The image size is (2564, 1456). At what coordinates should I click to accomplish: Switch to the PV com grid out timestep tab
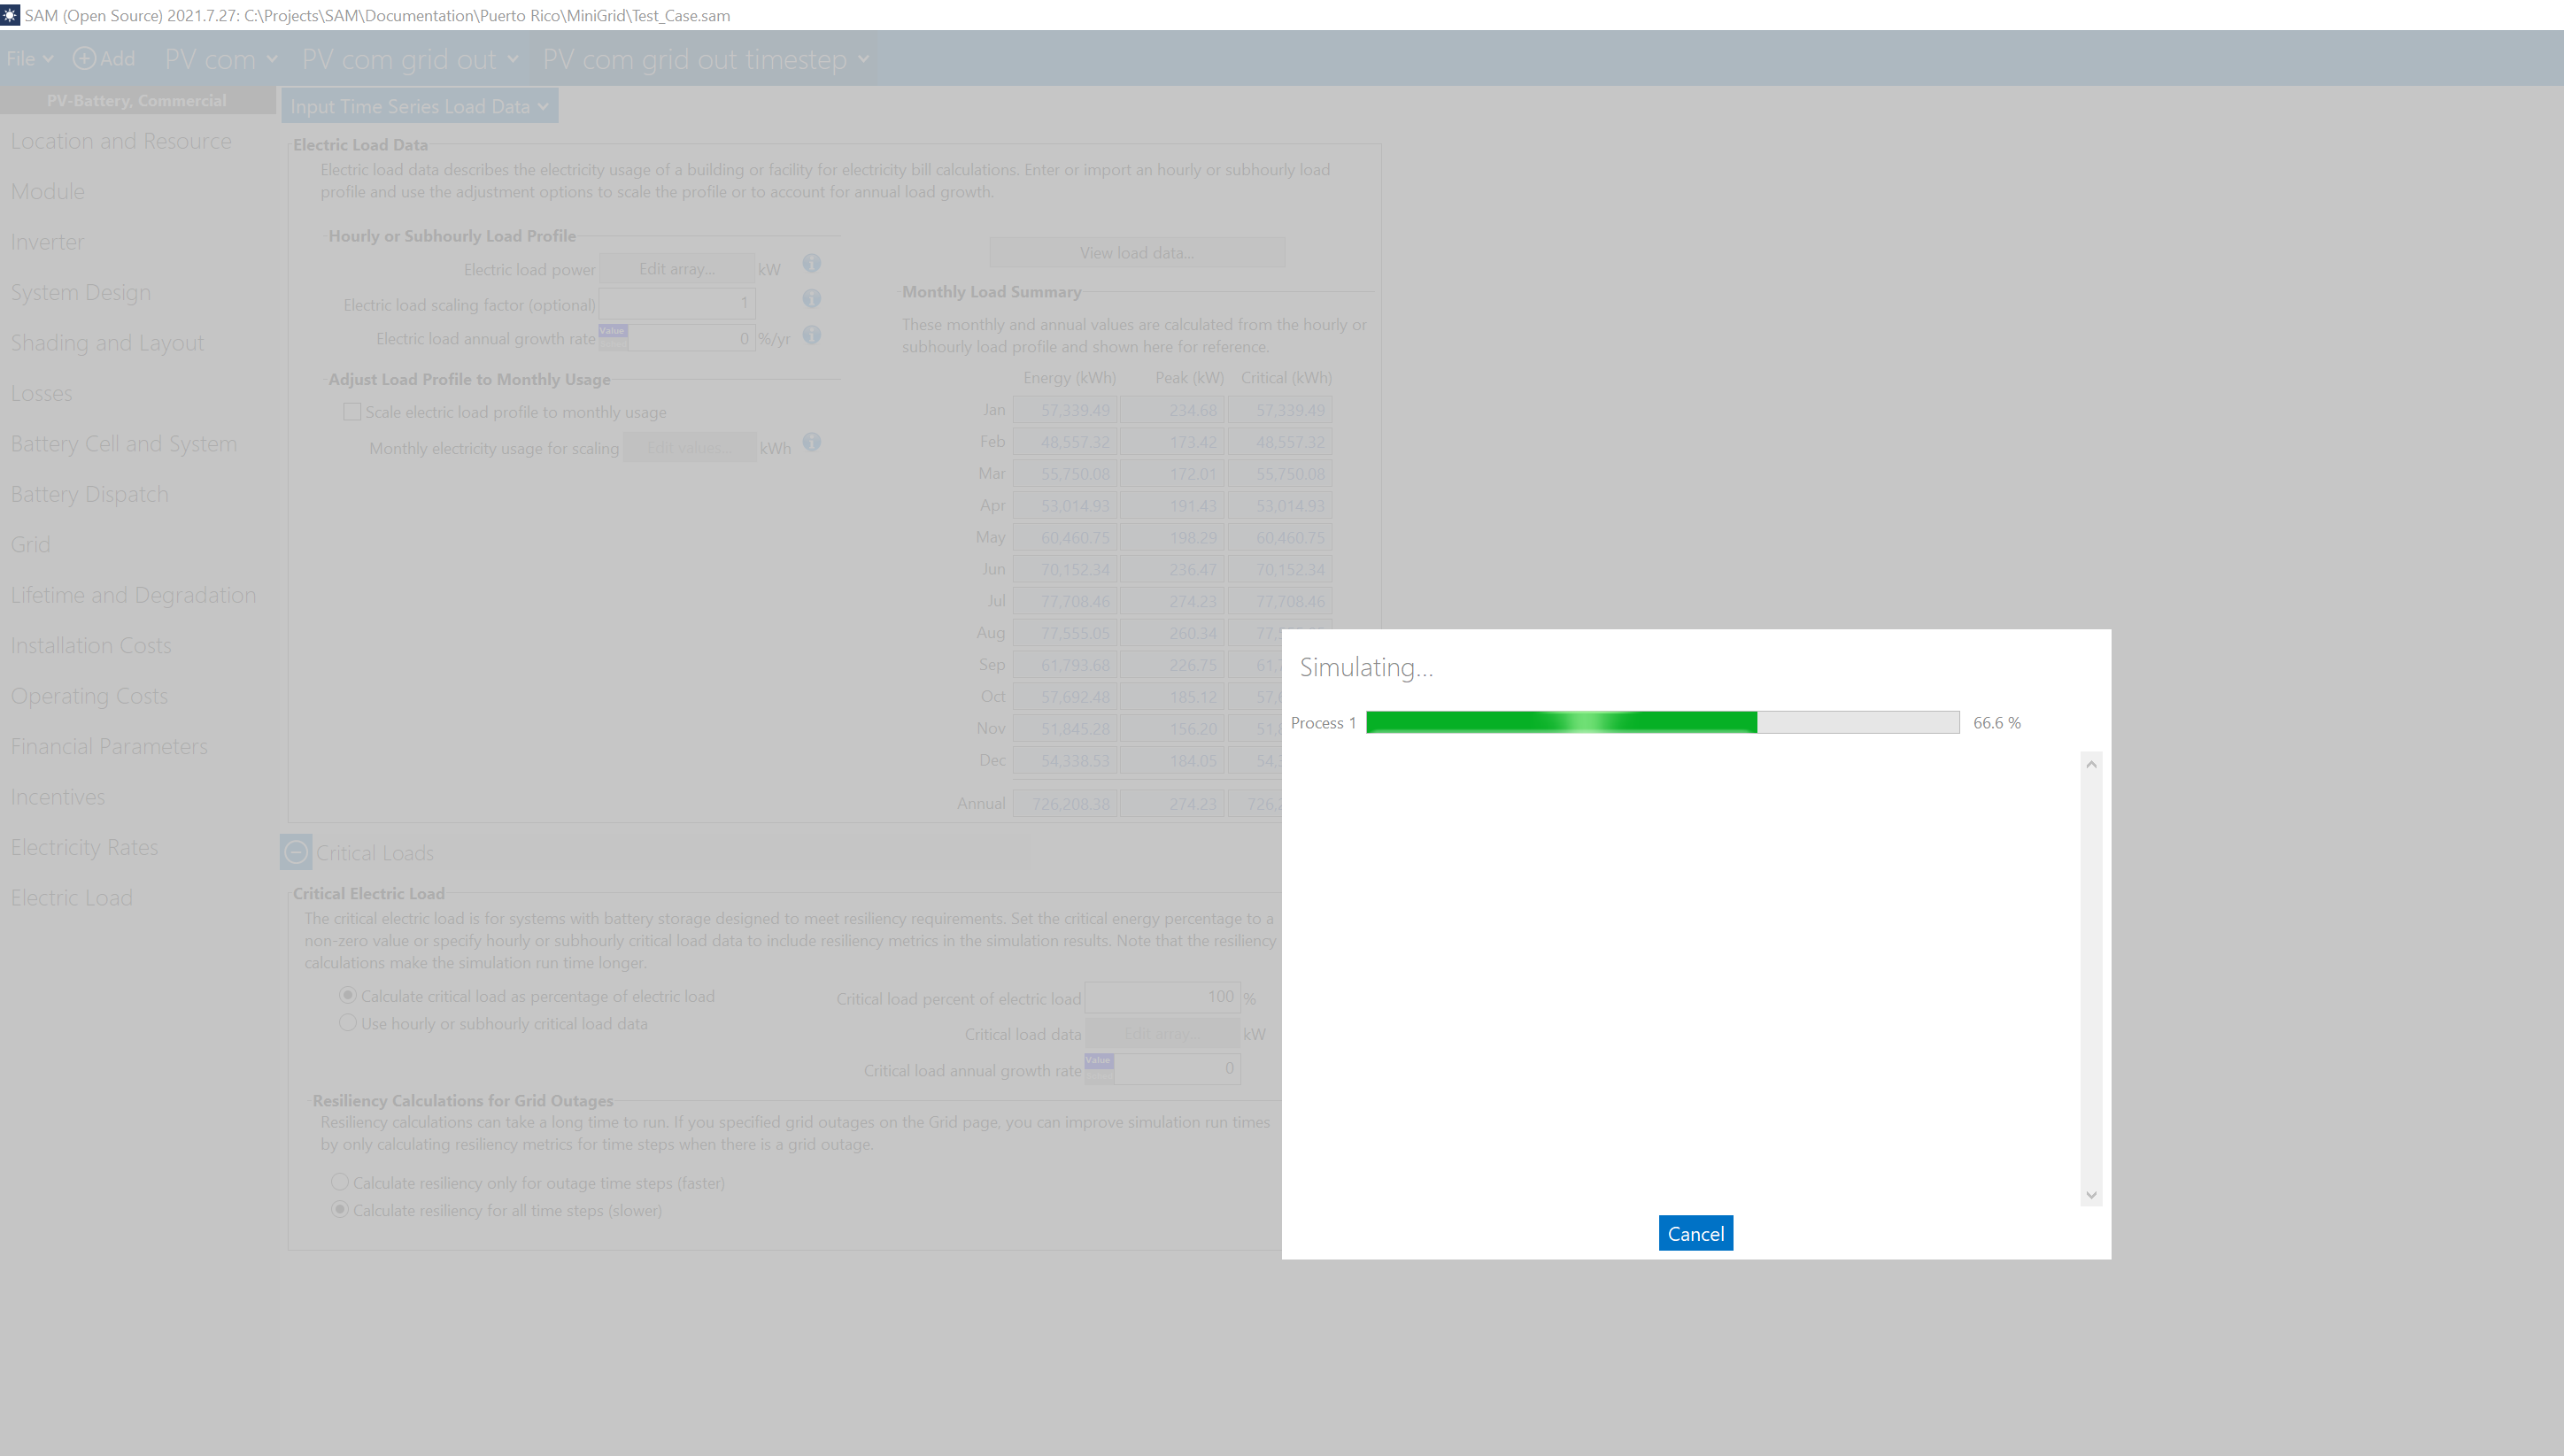click(x=694, y=59)
